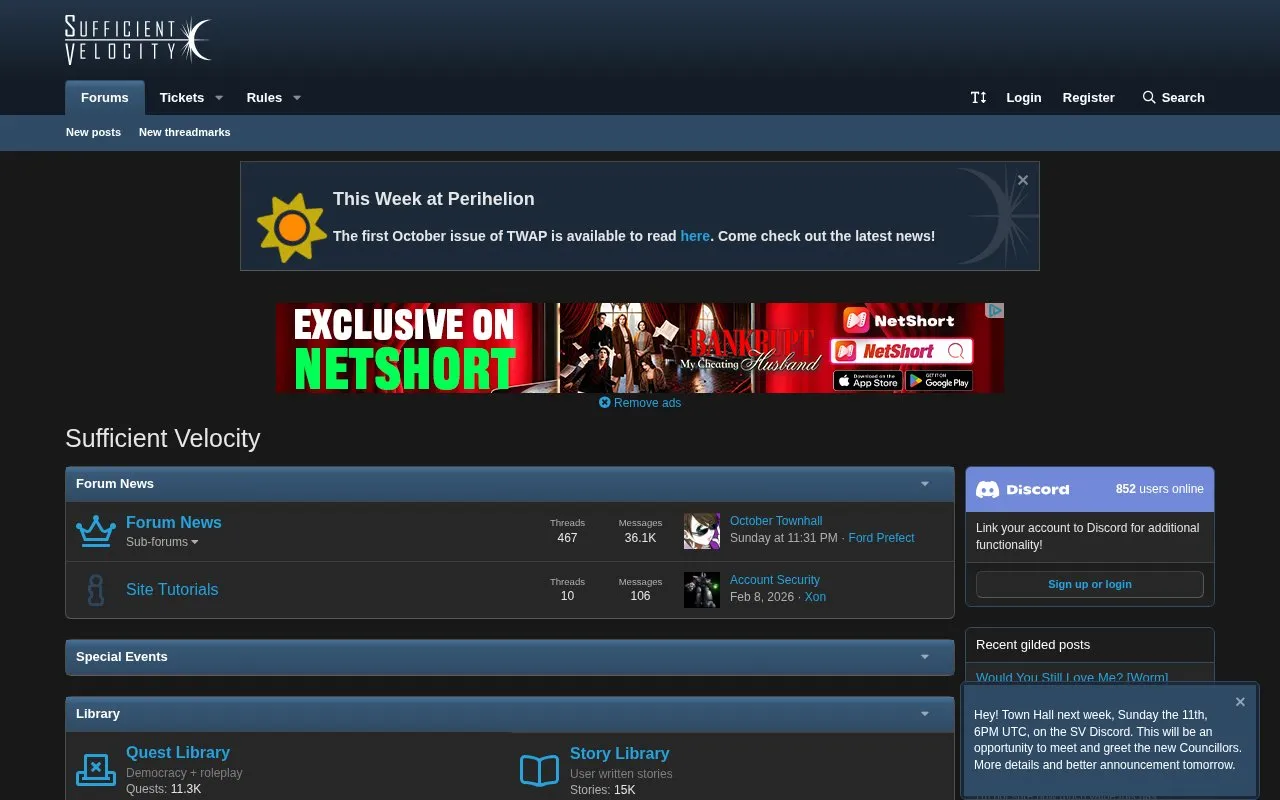Click the Sufficient Velocity logo
Viewport: 1280px width, 800px height.
[138, 40]
